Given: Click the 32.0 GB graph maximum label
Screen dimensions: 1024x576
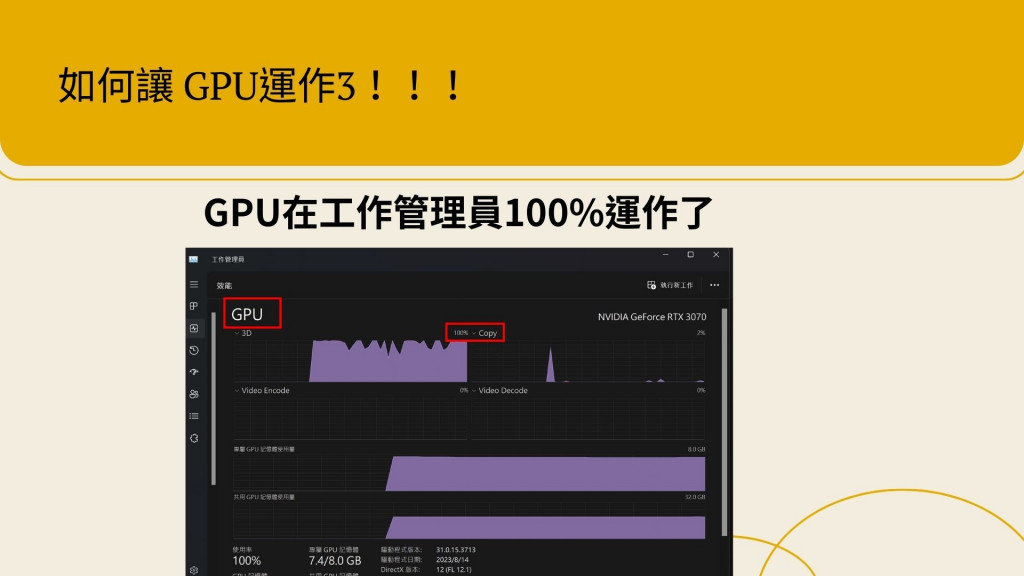Looking at the screenshot, I should pos(695,497).
